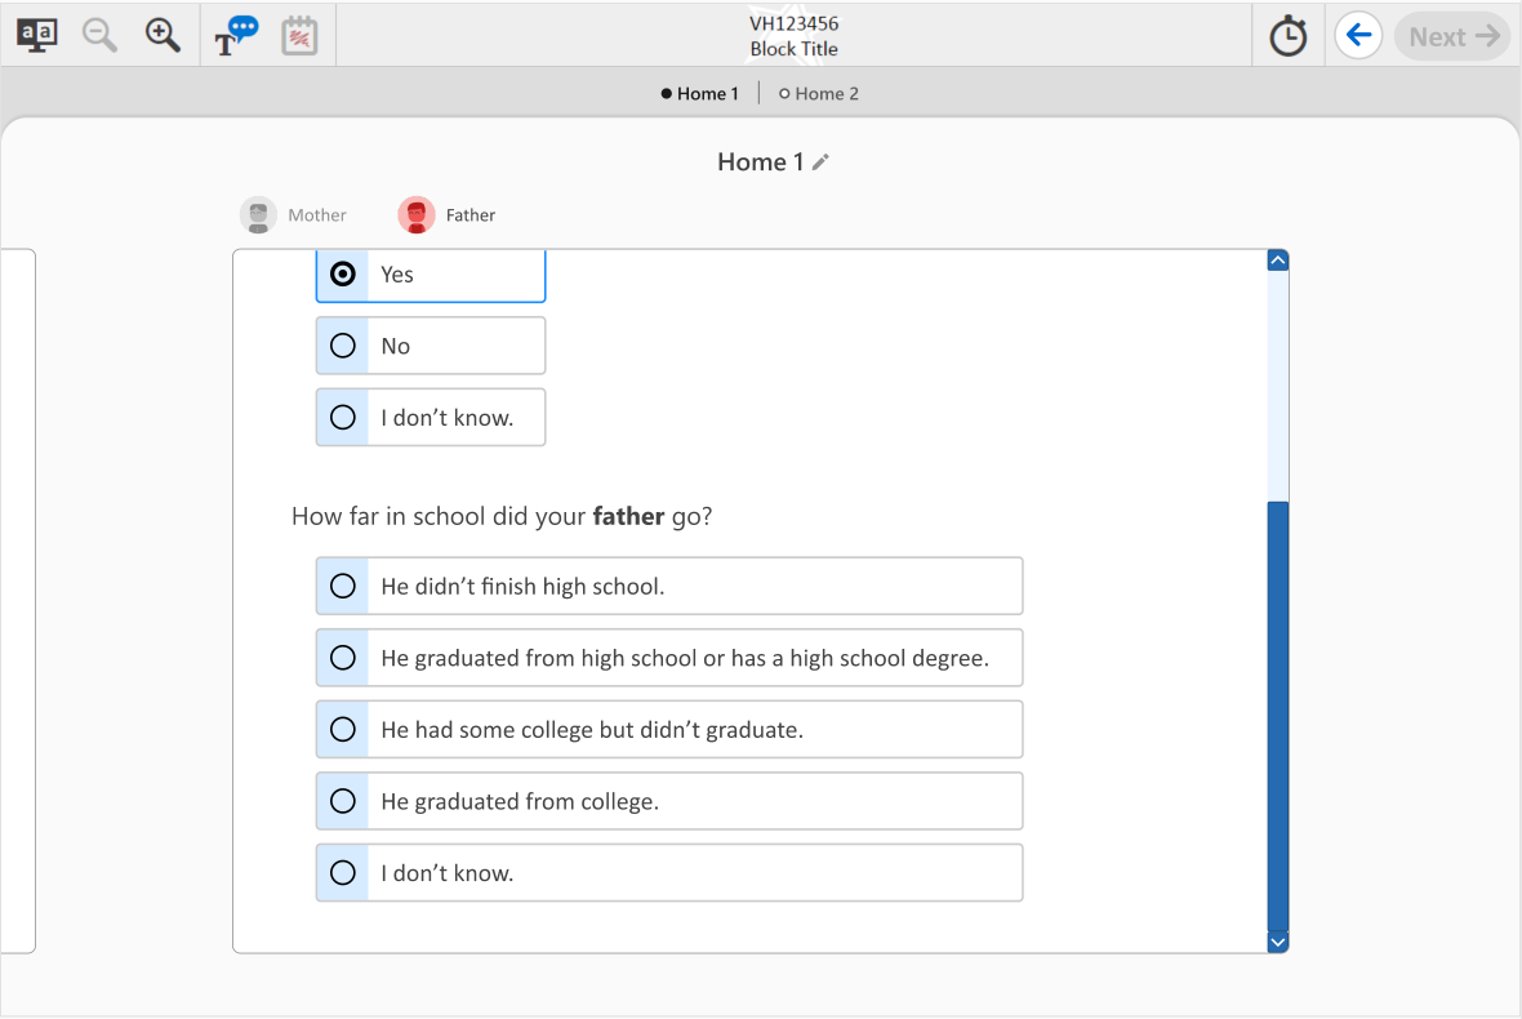Image resolution: width=1522 pixels, height=1019 pixels.
Task: Click the zoom out magnifier
Action: tap(99, 36)
